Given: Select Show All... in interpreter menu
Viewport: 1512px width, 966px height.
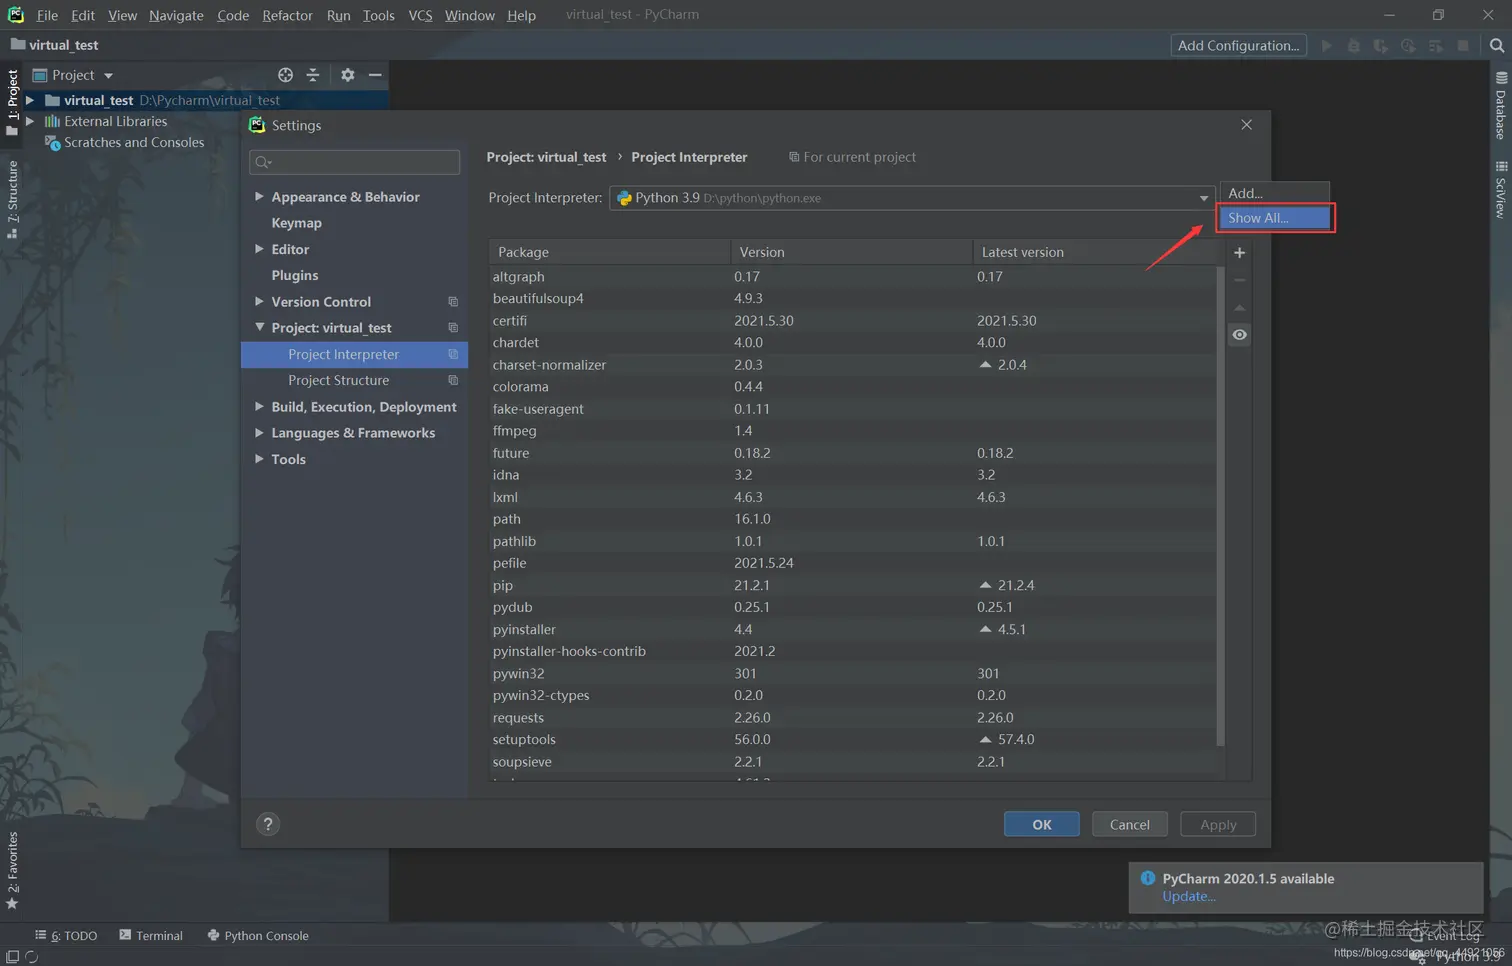Looking at the screenshot, I should click(x=1274, y=218).
